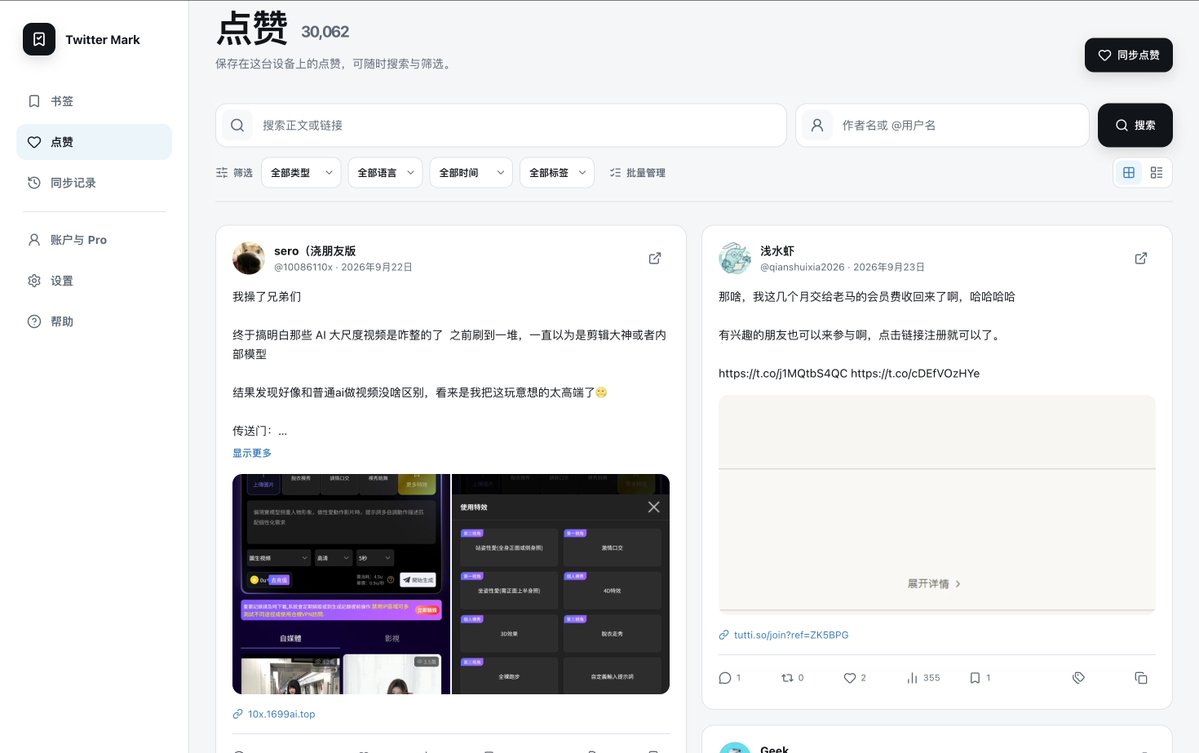Open 设置 settings from the sidebar
The height and width of the screenshot is (753, 1199).
click(x=94, y=281)
